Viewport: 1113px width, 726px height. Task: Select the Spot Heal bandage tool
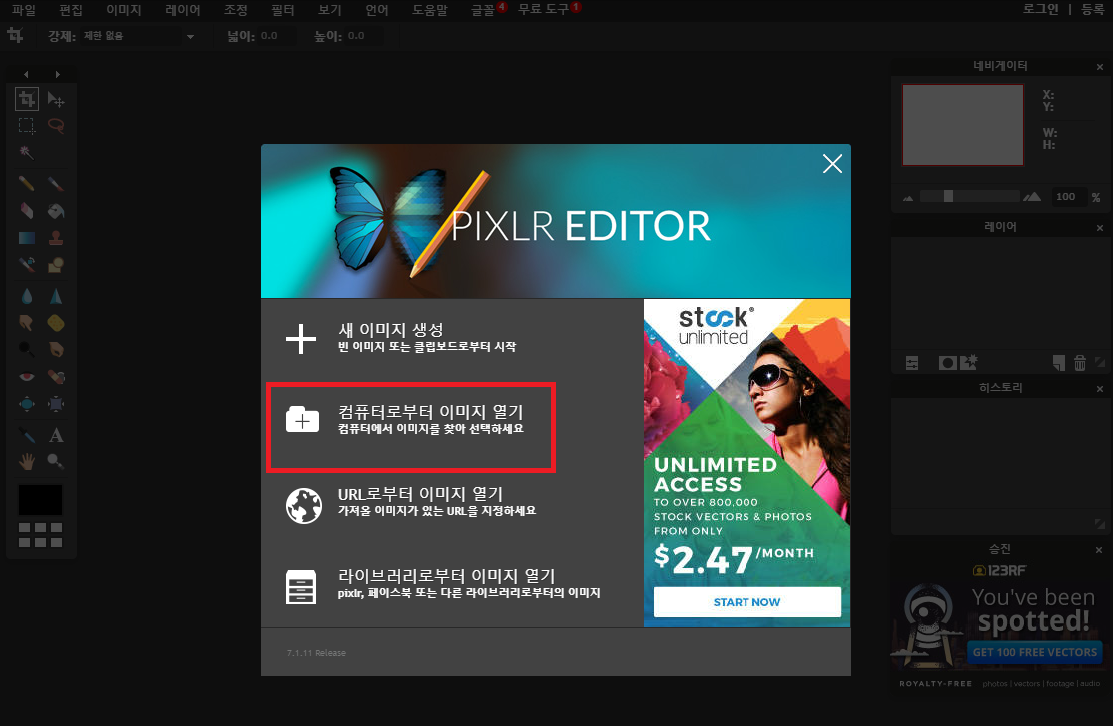[55, 376]
